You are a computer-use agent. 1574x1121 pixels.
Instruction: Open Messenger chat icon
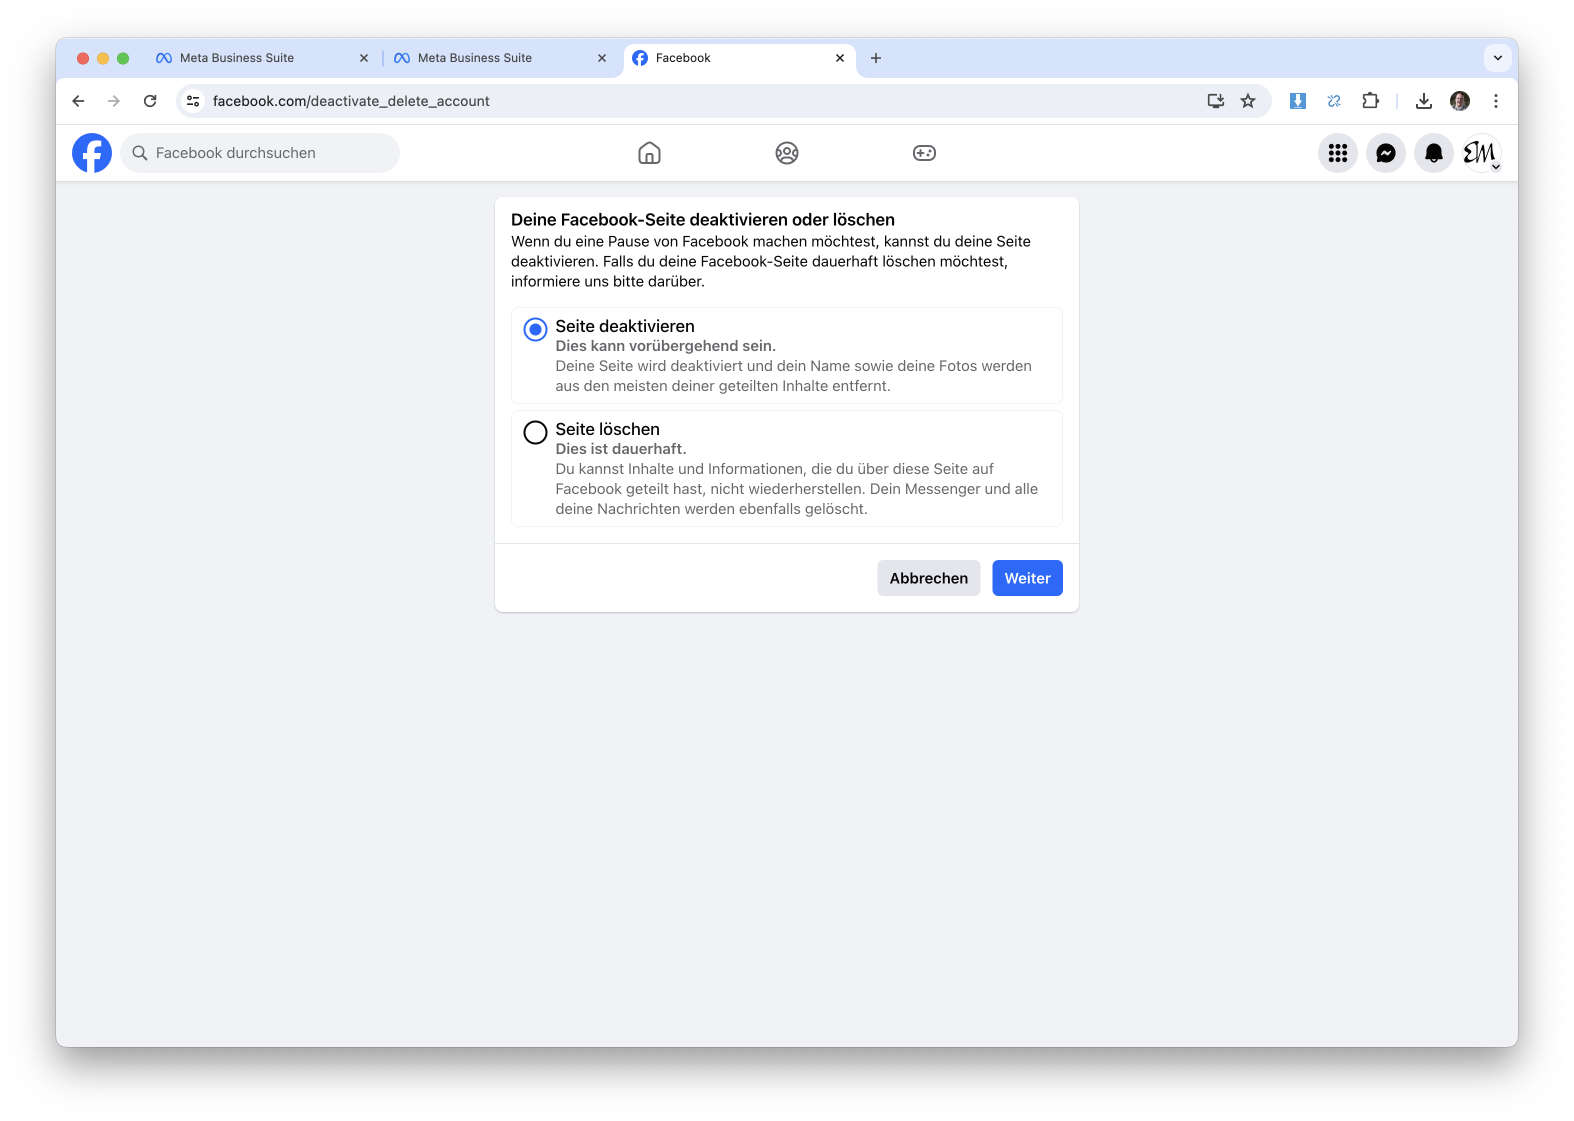click(x=1385, y=153)
